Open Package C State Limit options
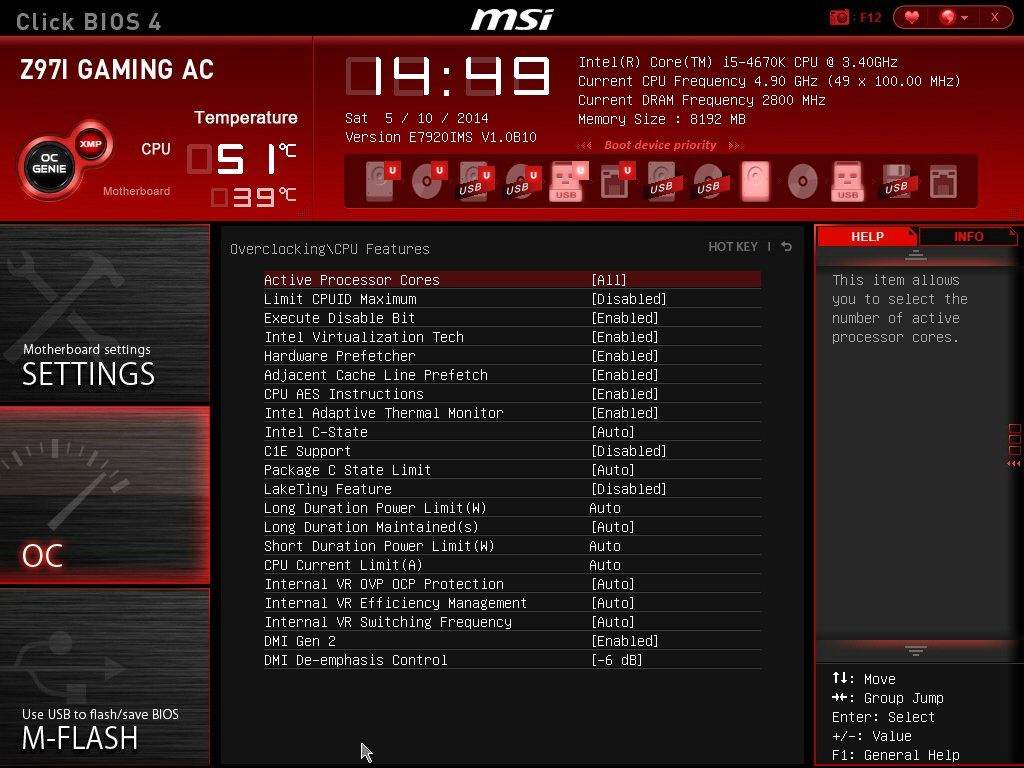The height and width of the screenshot is (768, 1024). [x=512, y=470]
